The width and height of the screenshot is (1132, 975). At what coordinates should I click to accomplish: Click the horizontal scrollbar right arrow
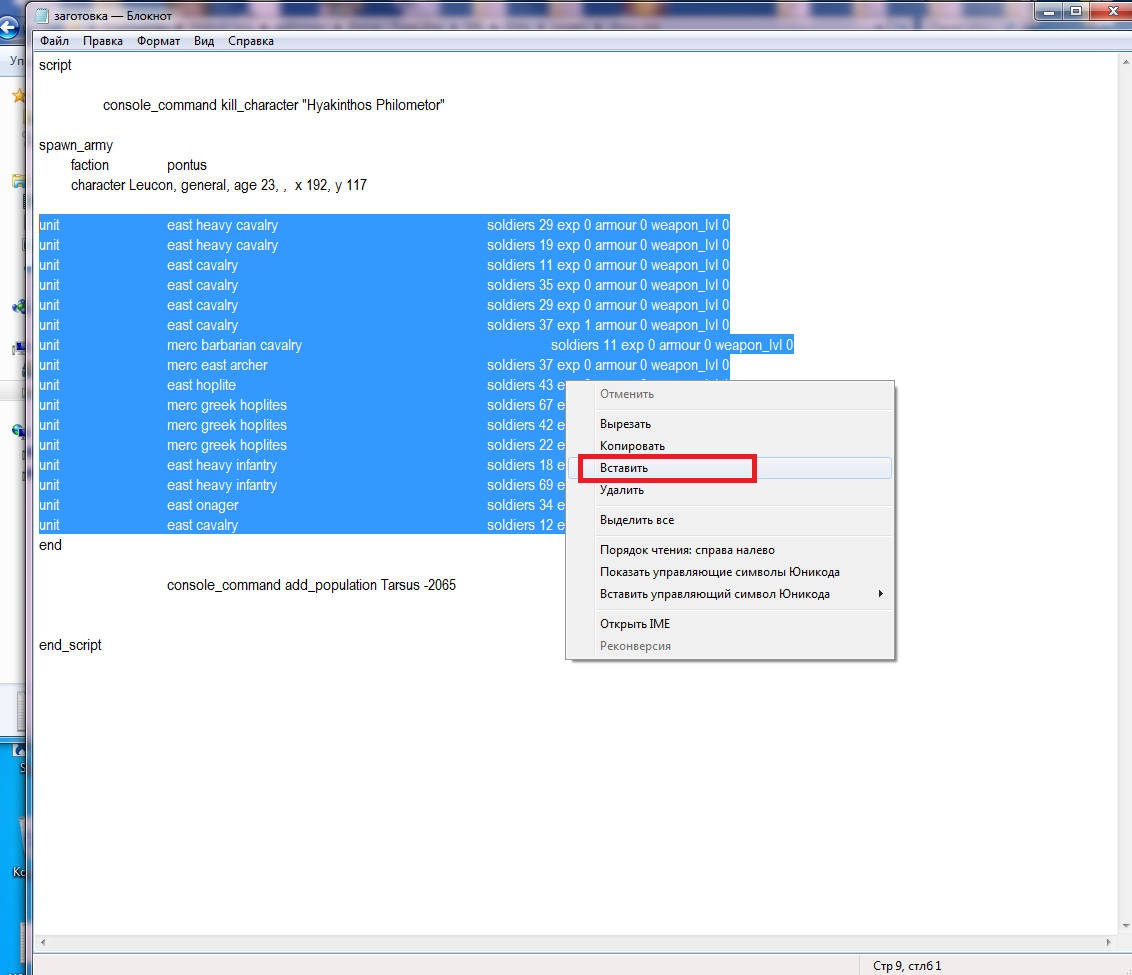pyautogui.click(x=1107, y=942)
